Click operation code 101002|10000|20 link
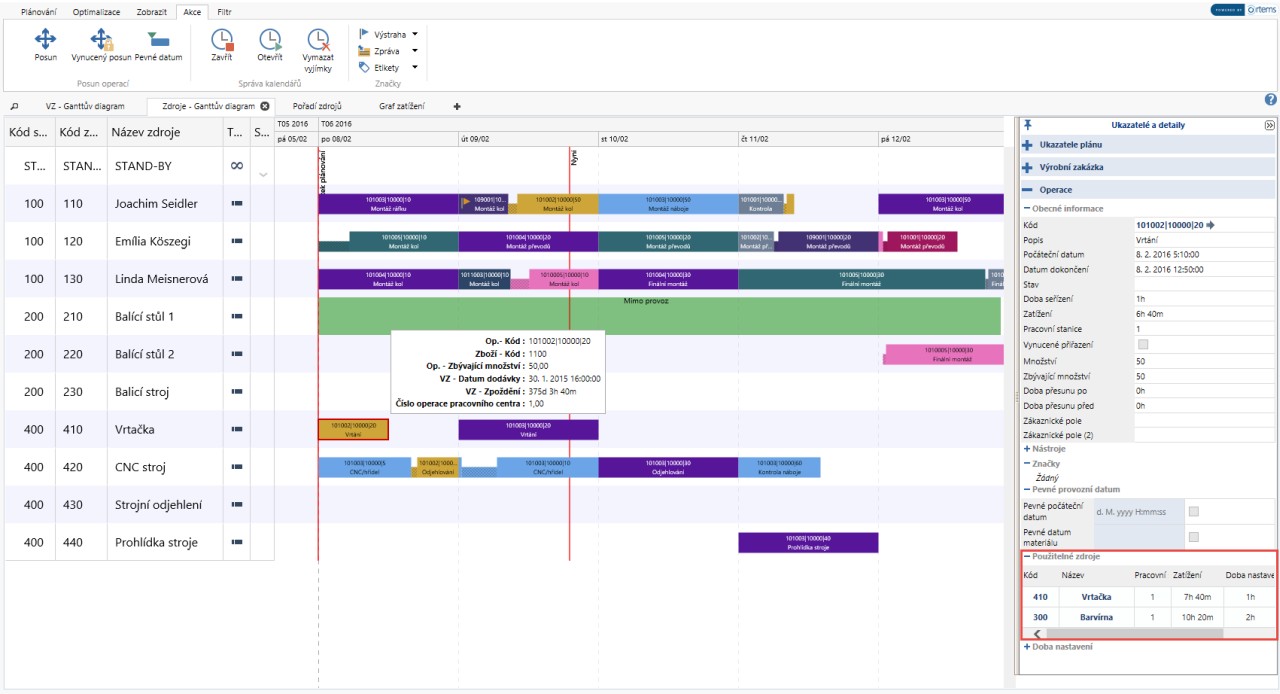 pyautogui.click(x=1169, y=225)
